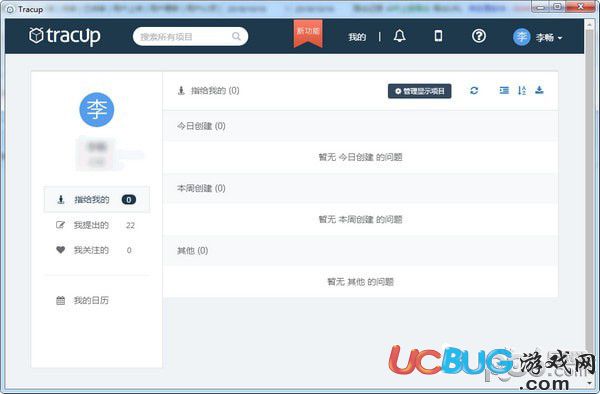The height and width of the screenshot is (394, 600).
Task: Click the Tracup logo in the header
Action: point(65,36)
